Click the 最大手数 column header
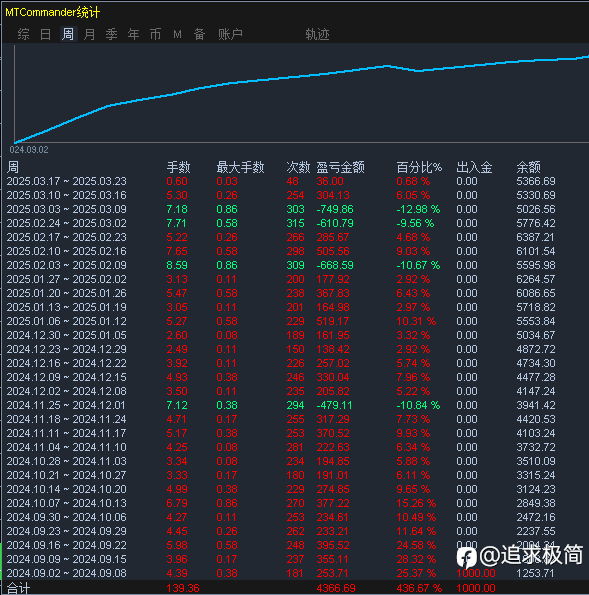 240,167
